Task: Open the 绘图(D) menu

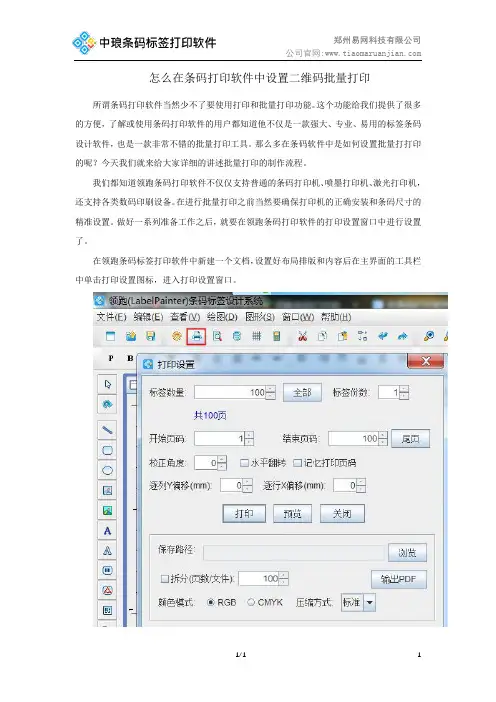Action: (222, 317)
